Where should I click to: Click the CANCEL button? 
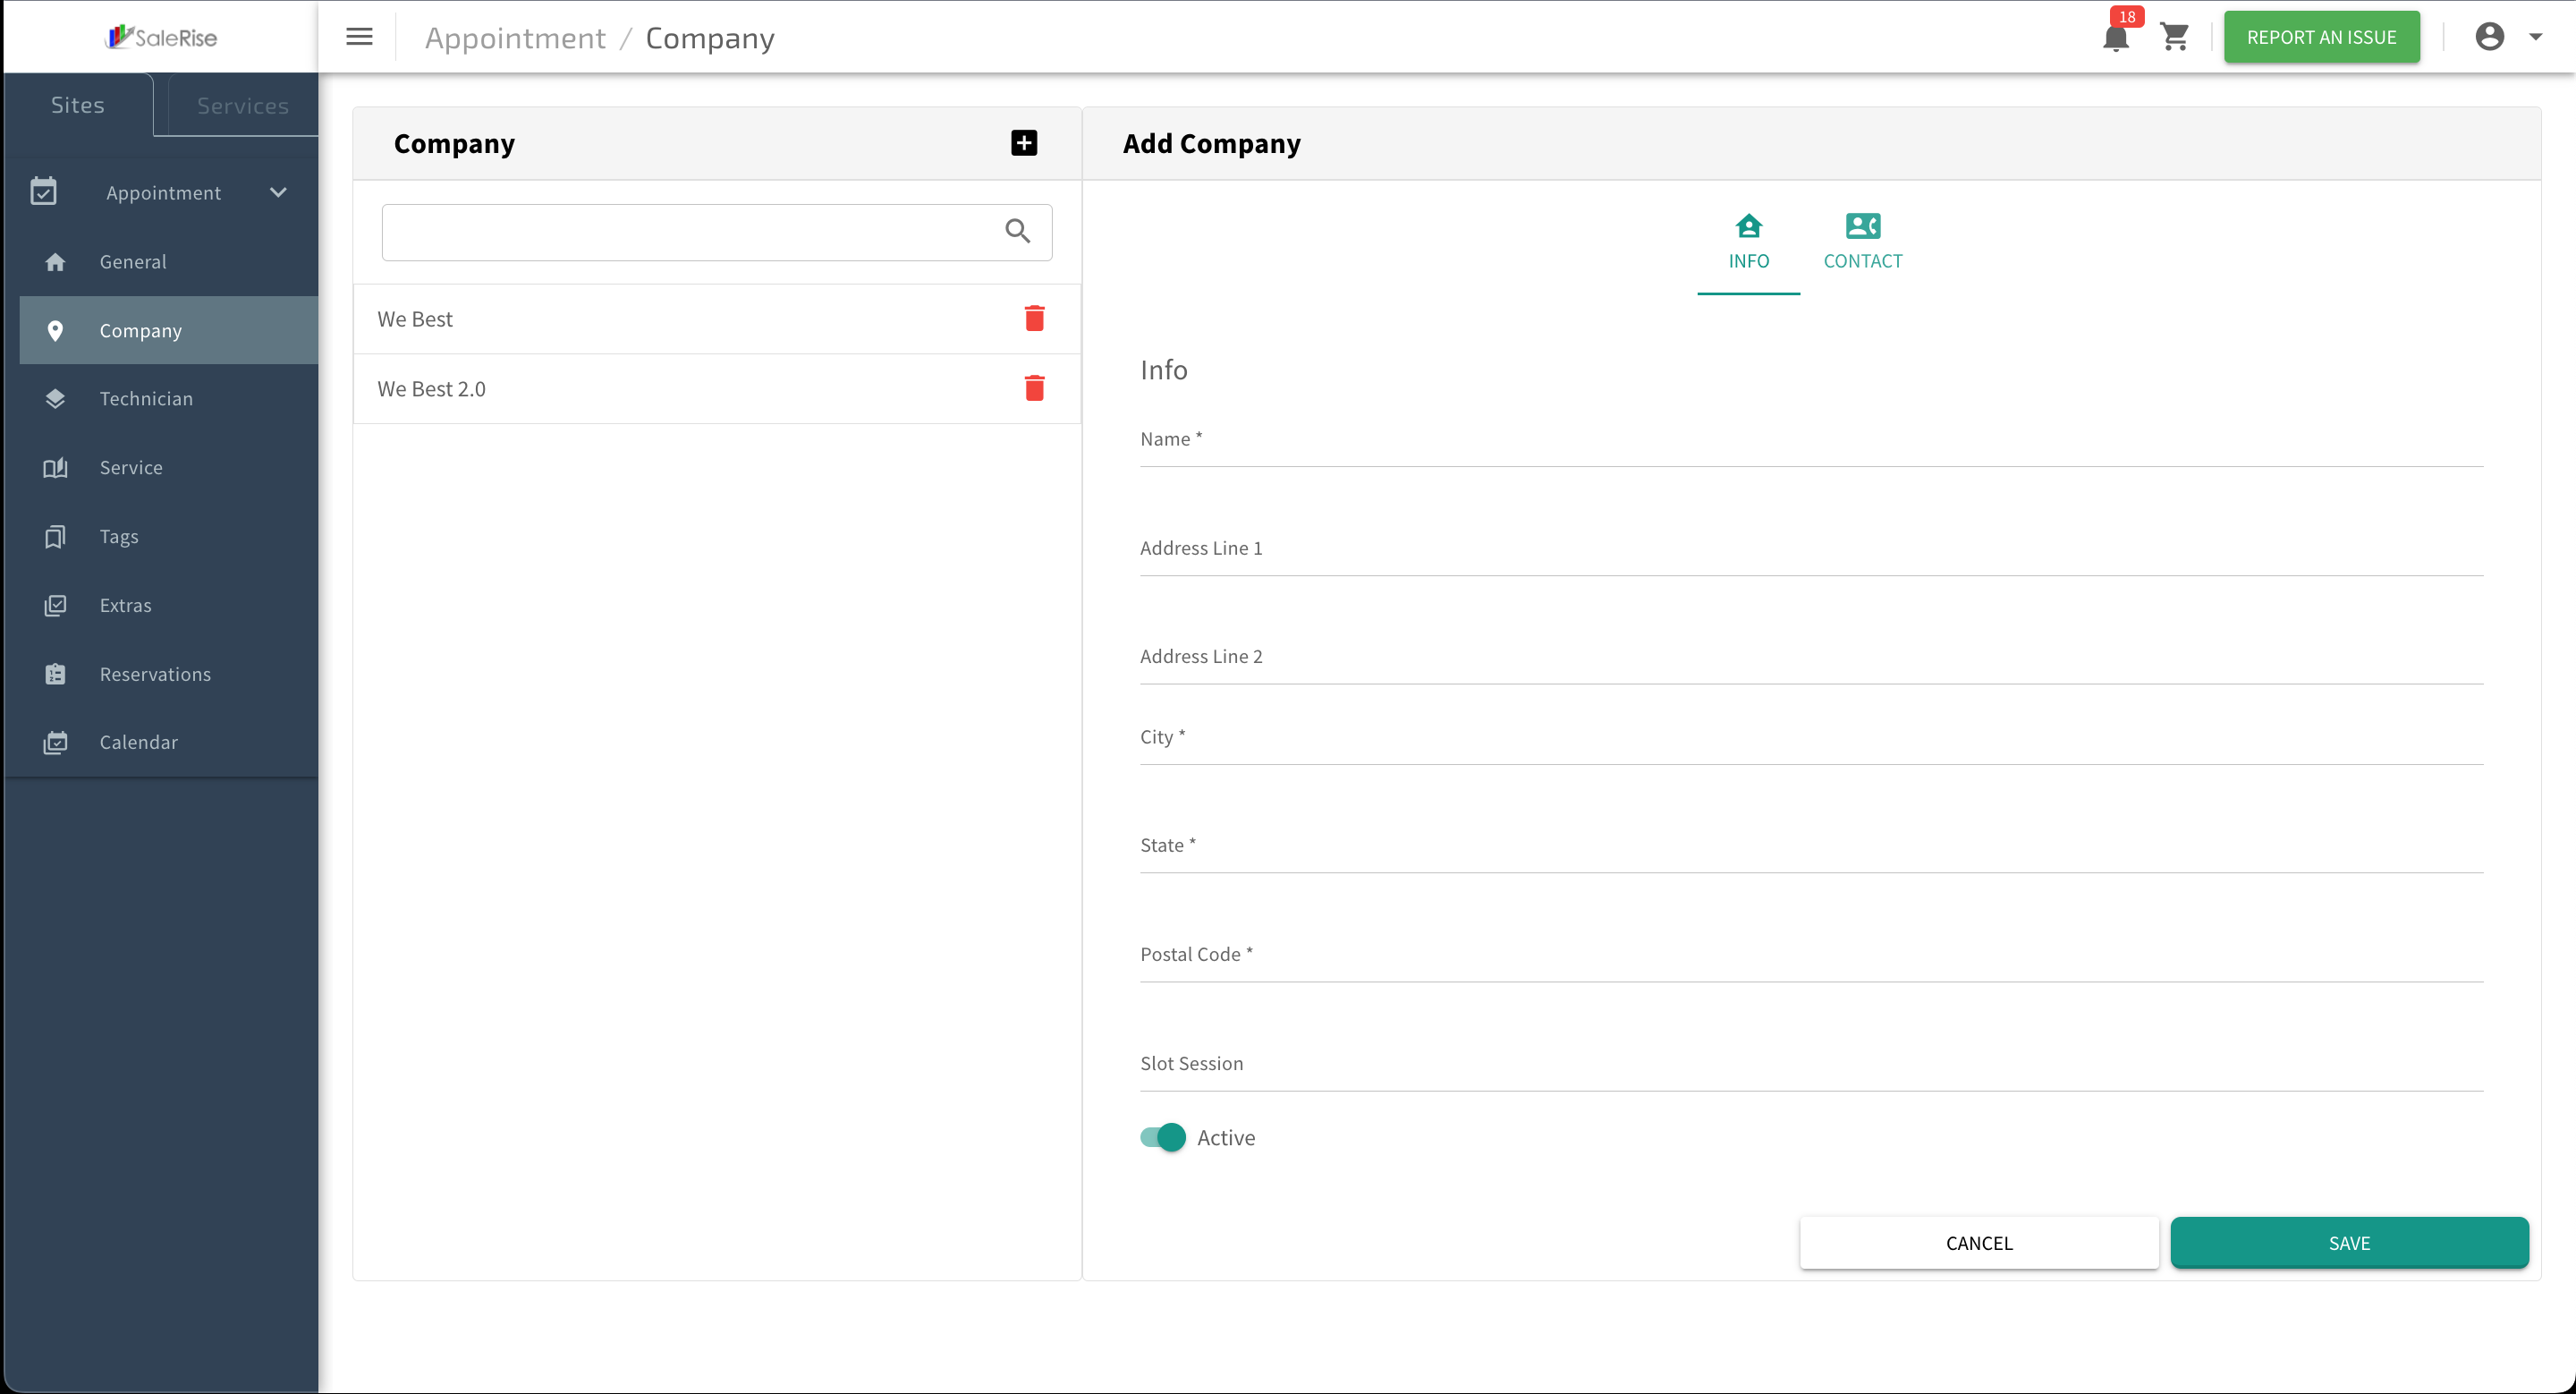(1978, 1243)
